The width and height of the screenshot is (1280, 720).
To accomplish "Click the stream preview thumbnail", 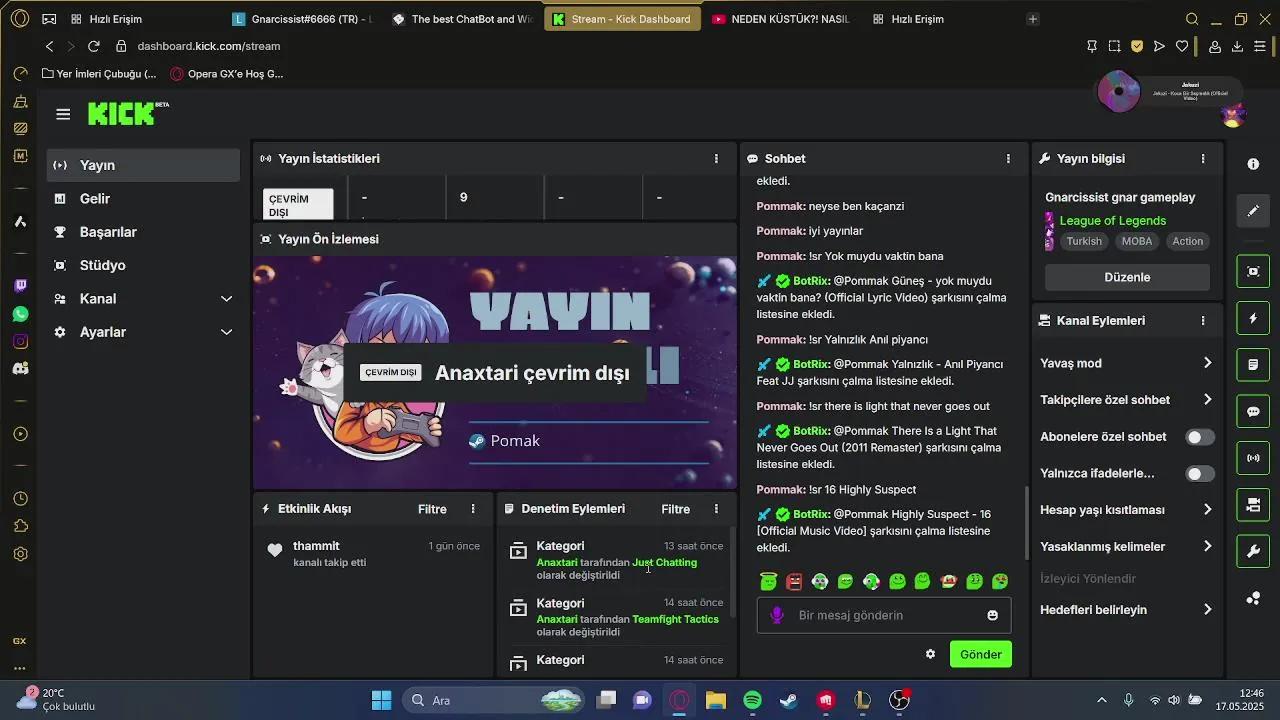I will pyautogui.click(x=495, y=373).
